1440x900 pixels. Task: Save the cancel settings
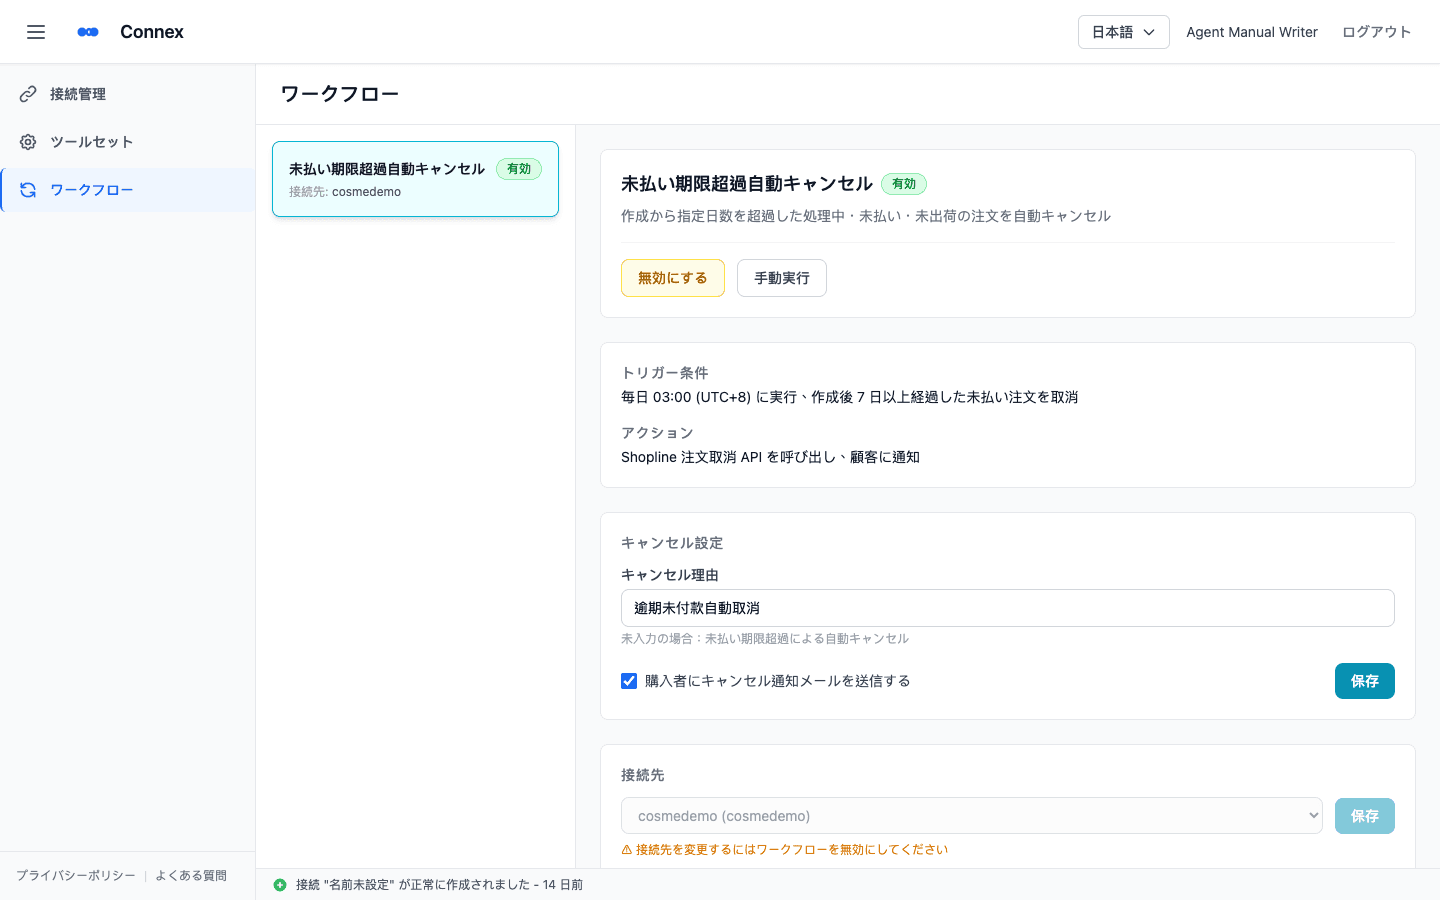(x=1364, y=681)
